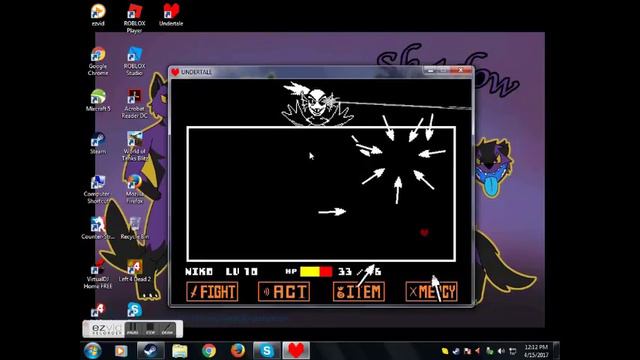Open the Undertale desktop shortcut
Screen dimensions: 640x360
171,15
